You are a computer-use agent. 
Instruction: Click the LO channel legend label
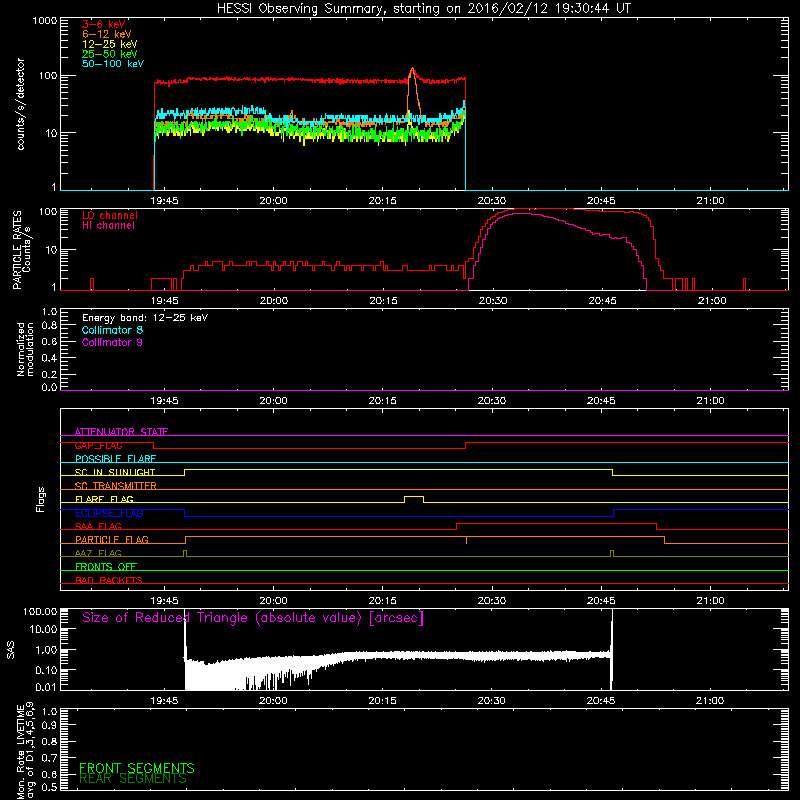(x=110, y=215)
